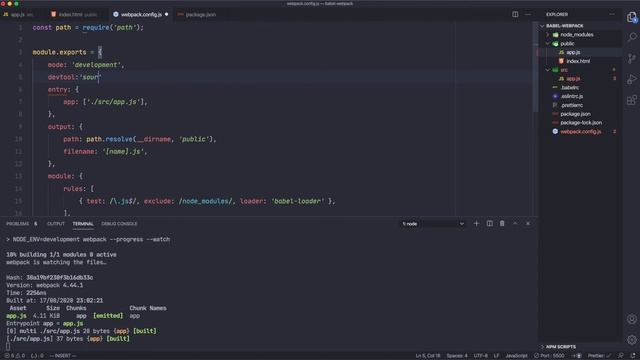Open the OUTPUT panel tab
Screen dimensions: 640x360
pos(56,224)
